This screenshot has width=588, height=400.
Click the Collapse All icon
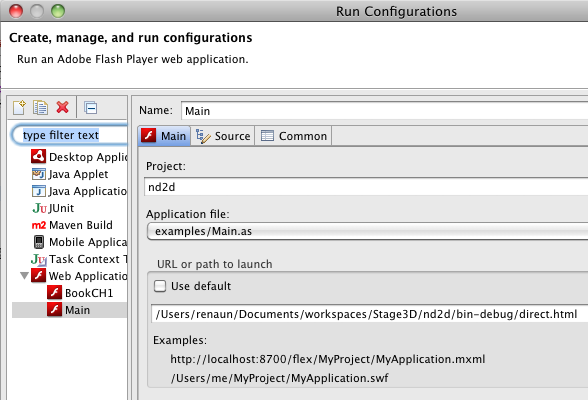click(x=91, y=108)
